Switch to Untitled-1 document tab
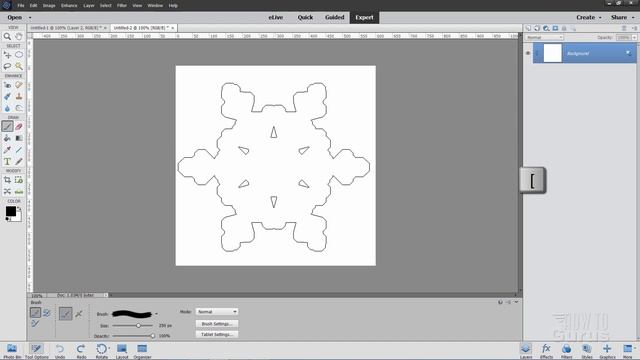640x360 pixels. pos(67,28)
